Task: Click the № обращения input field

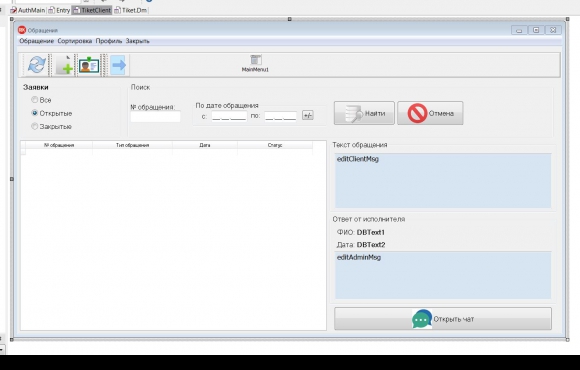Action: tap(155, 117)
